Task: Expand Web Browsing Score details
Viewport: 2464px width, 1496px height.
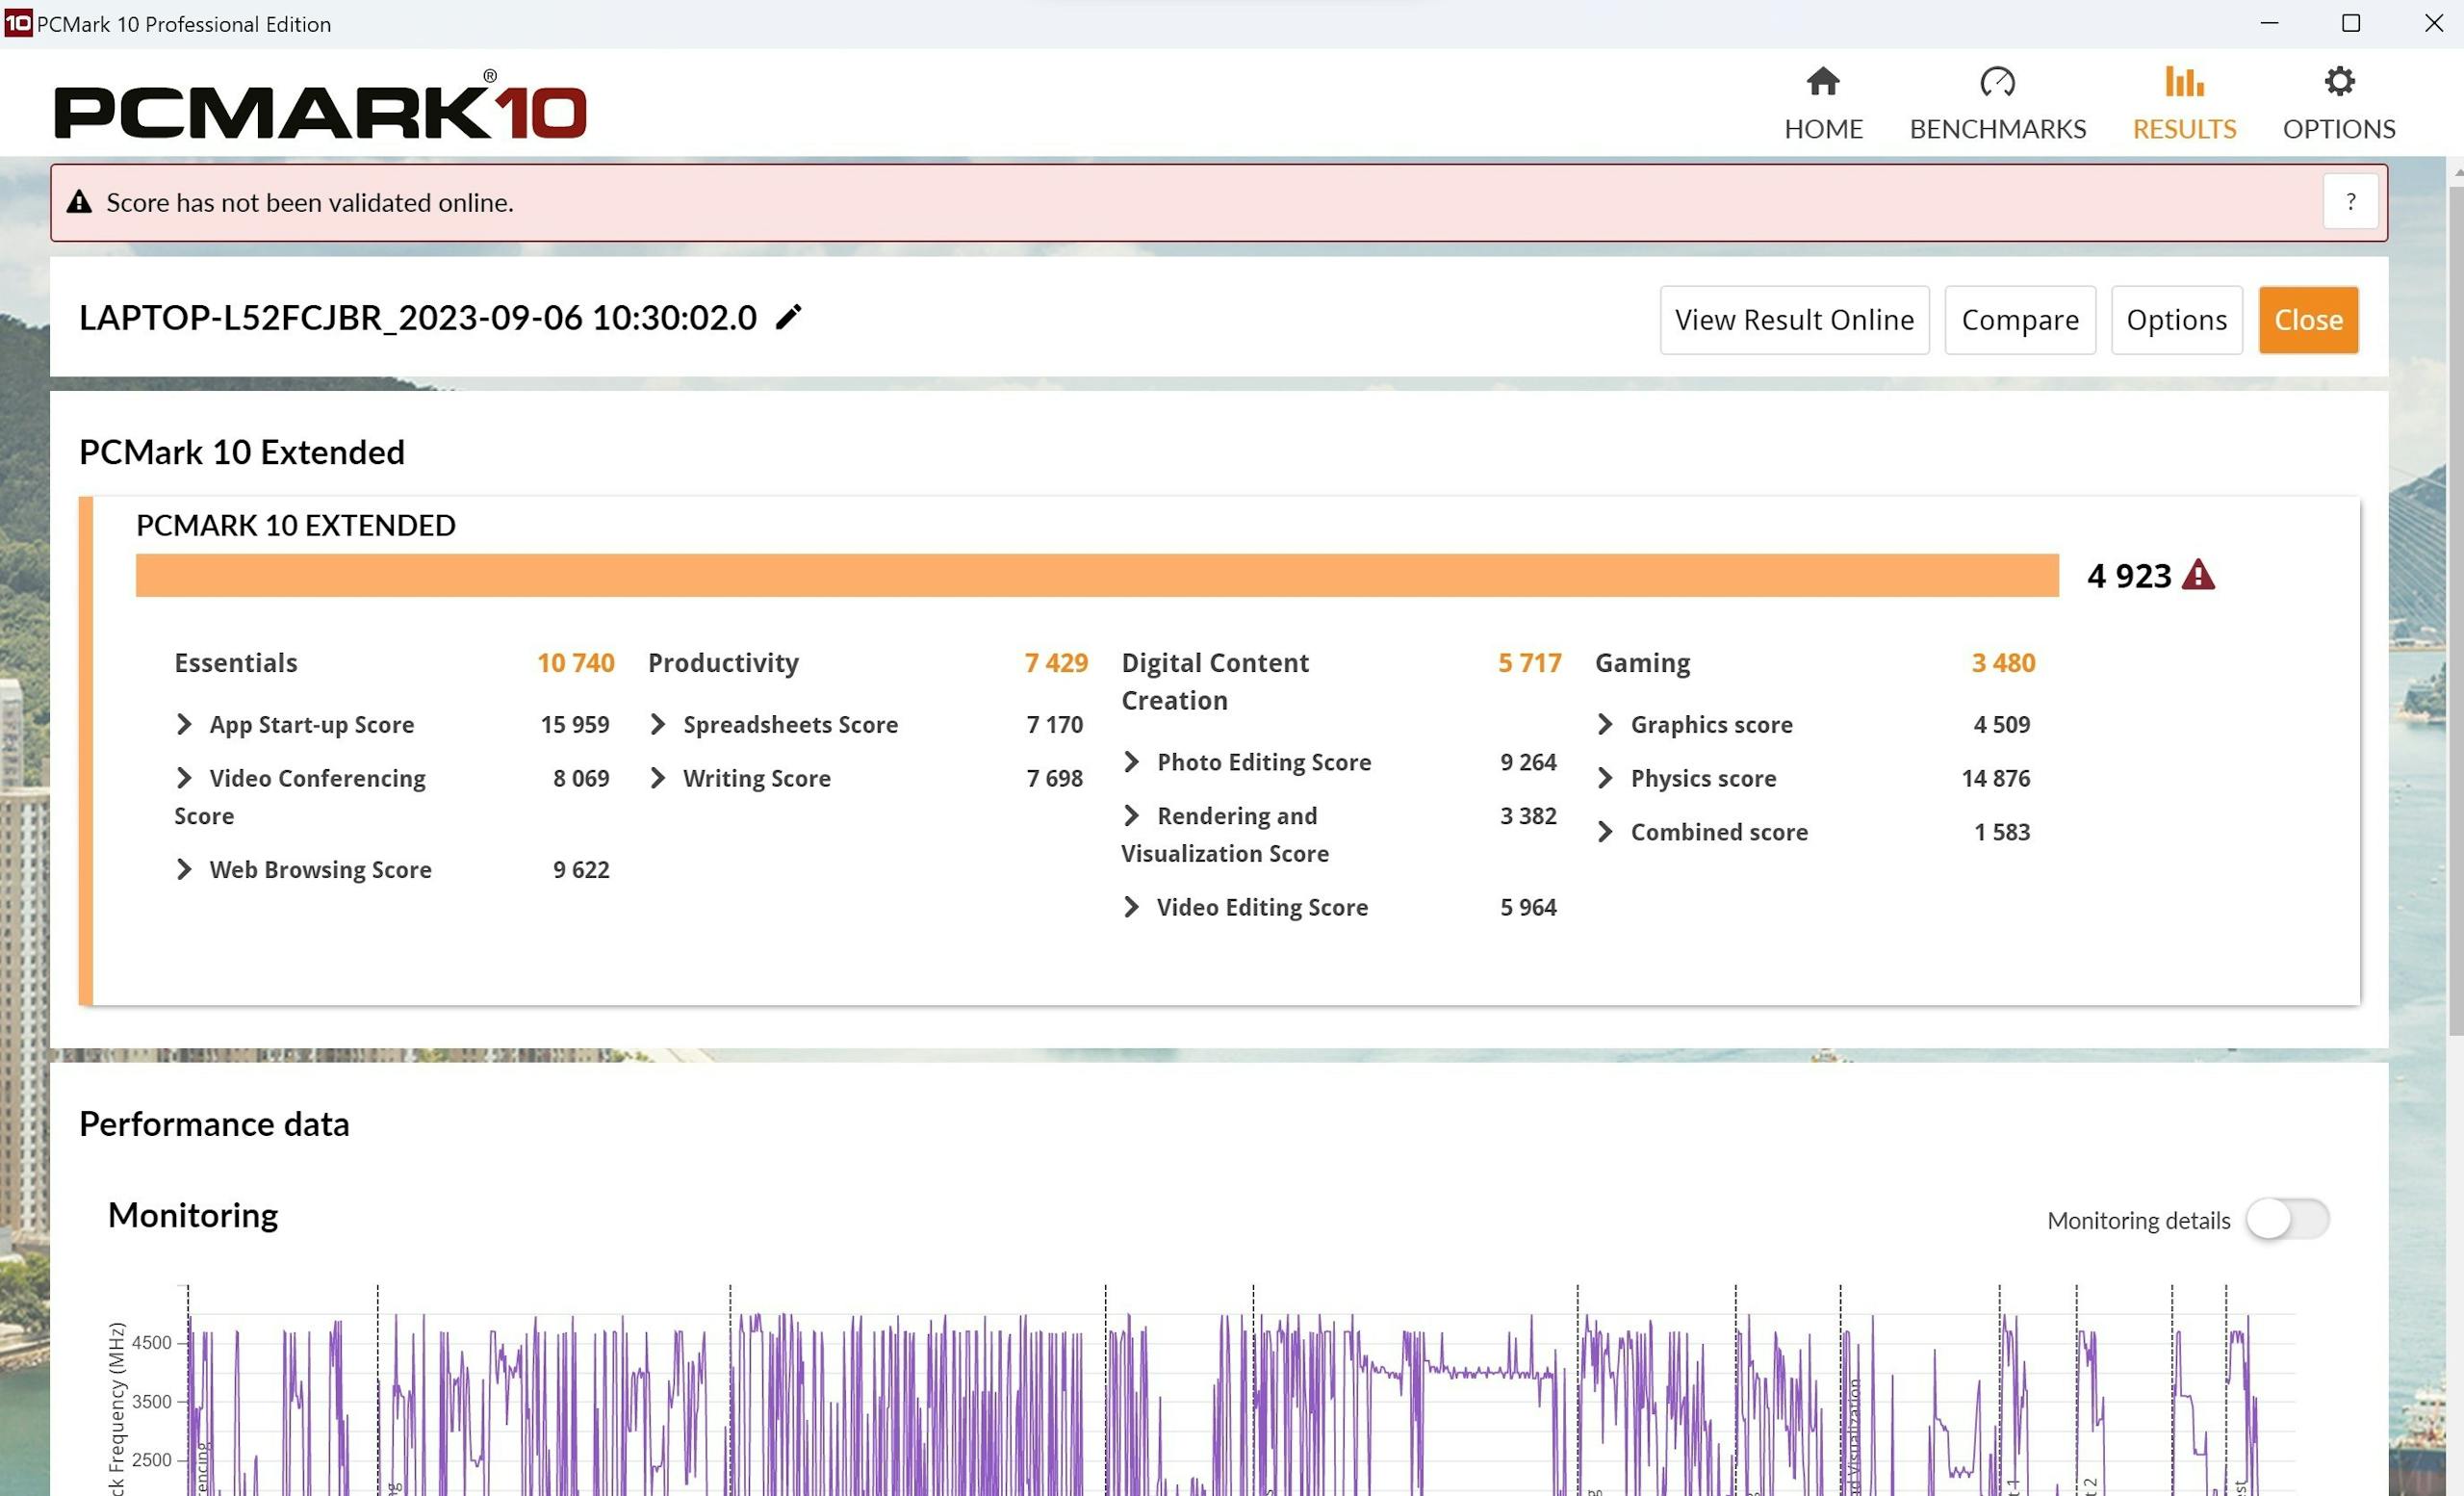Action: (184, 870)
